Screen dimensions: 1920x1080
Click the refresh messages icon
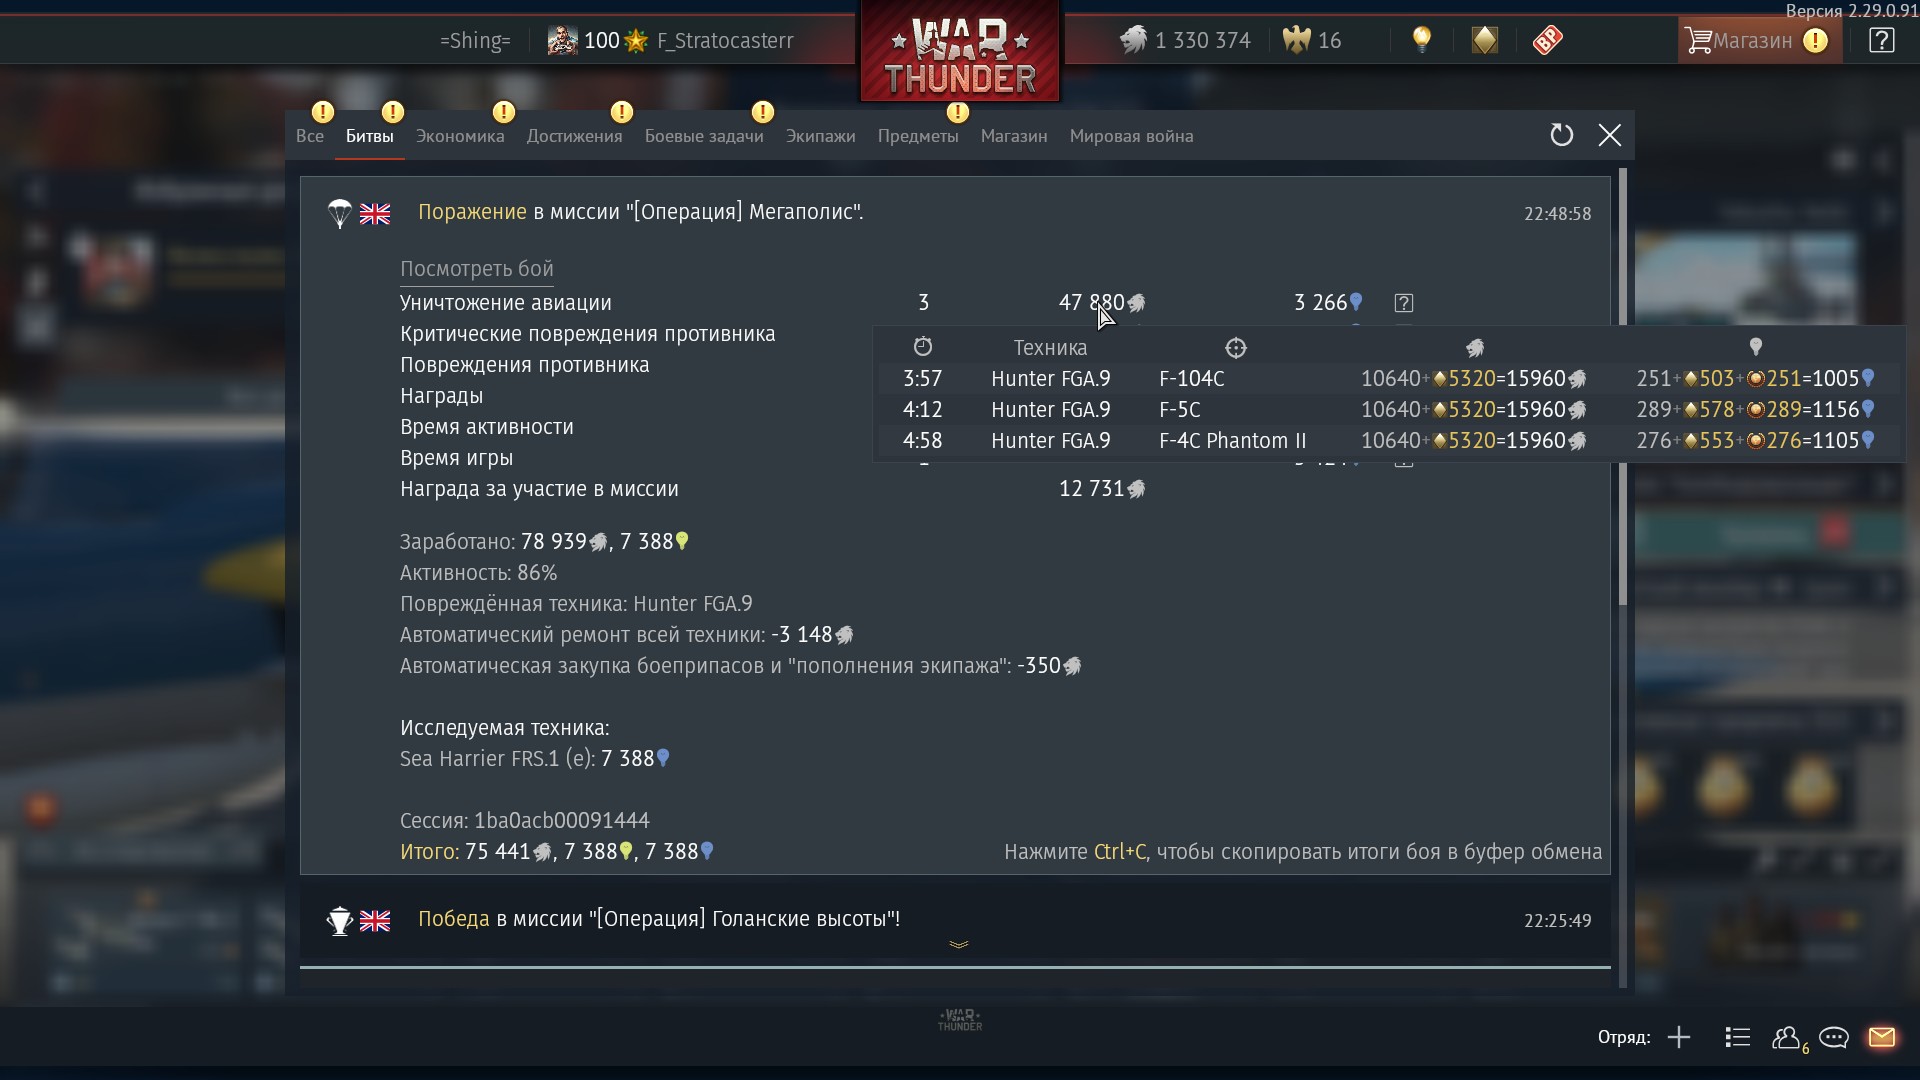click(1561, 135)
